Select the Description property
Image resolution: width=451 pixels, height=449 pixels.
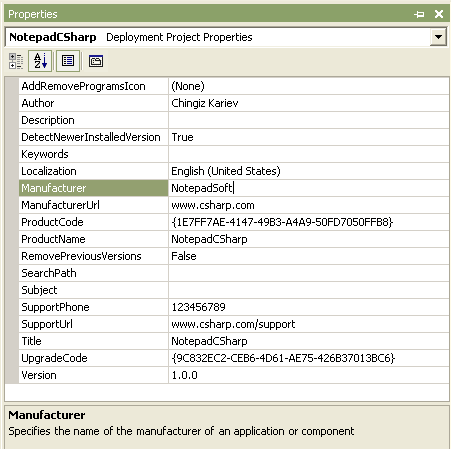click(x=93, y=120)
